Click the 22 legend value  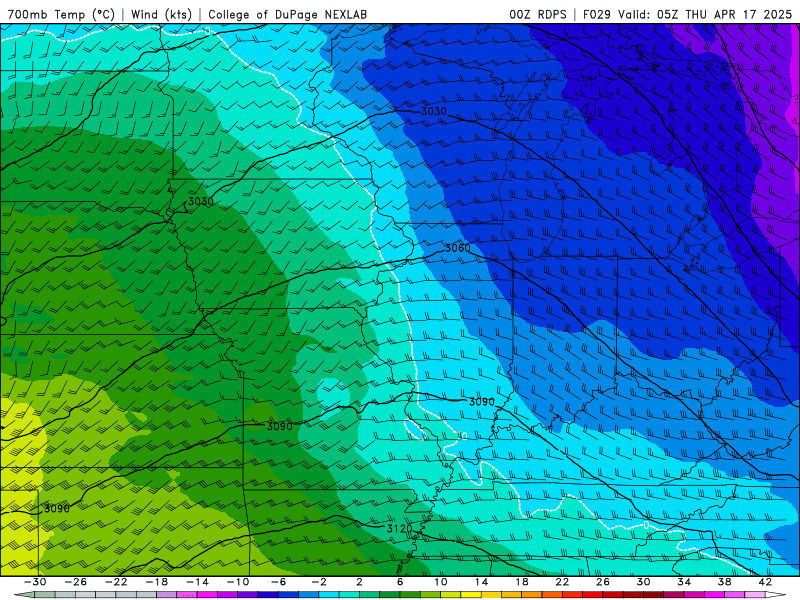point(562,582)
